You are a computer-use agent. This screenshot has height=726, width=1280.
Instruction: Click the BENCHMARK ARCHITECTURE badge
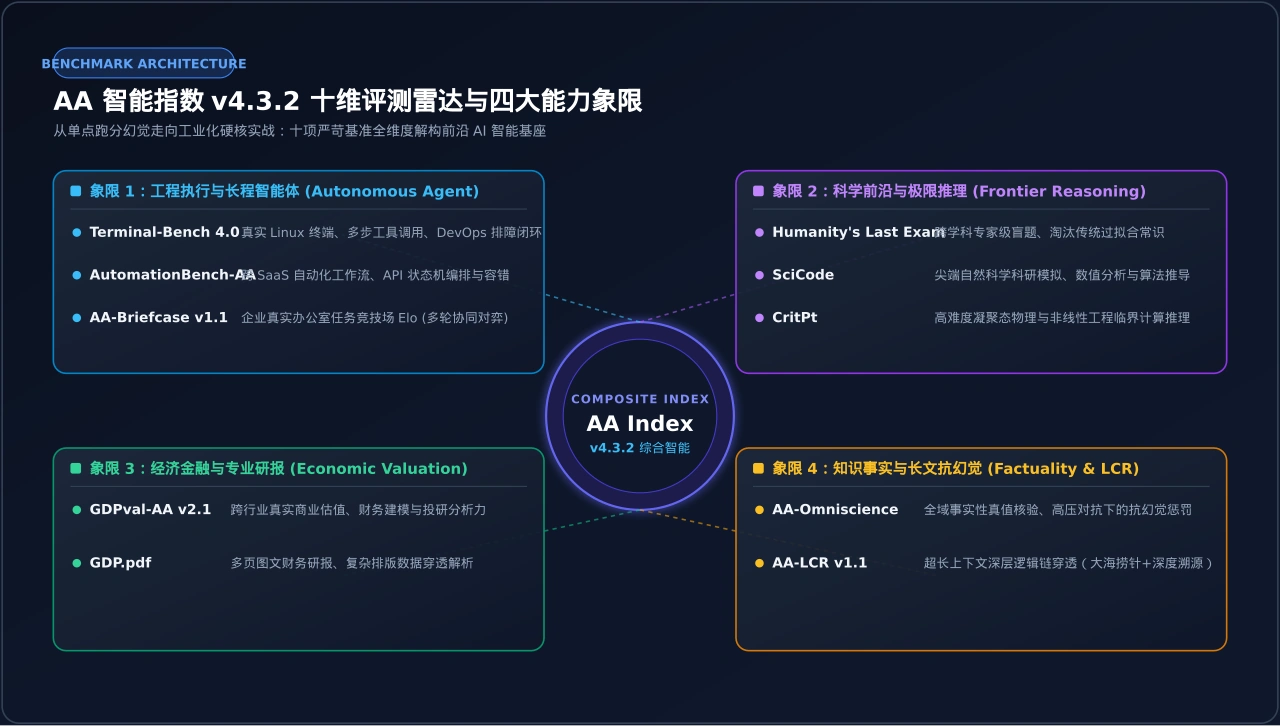[x=144, y=63]
